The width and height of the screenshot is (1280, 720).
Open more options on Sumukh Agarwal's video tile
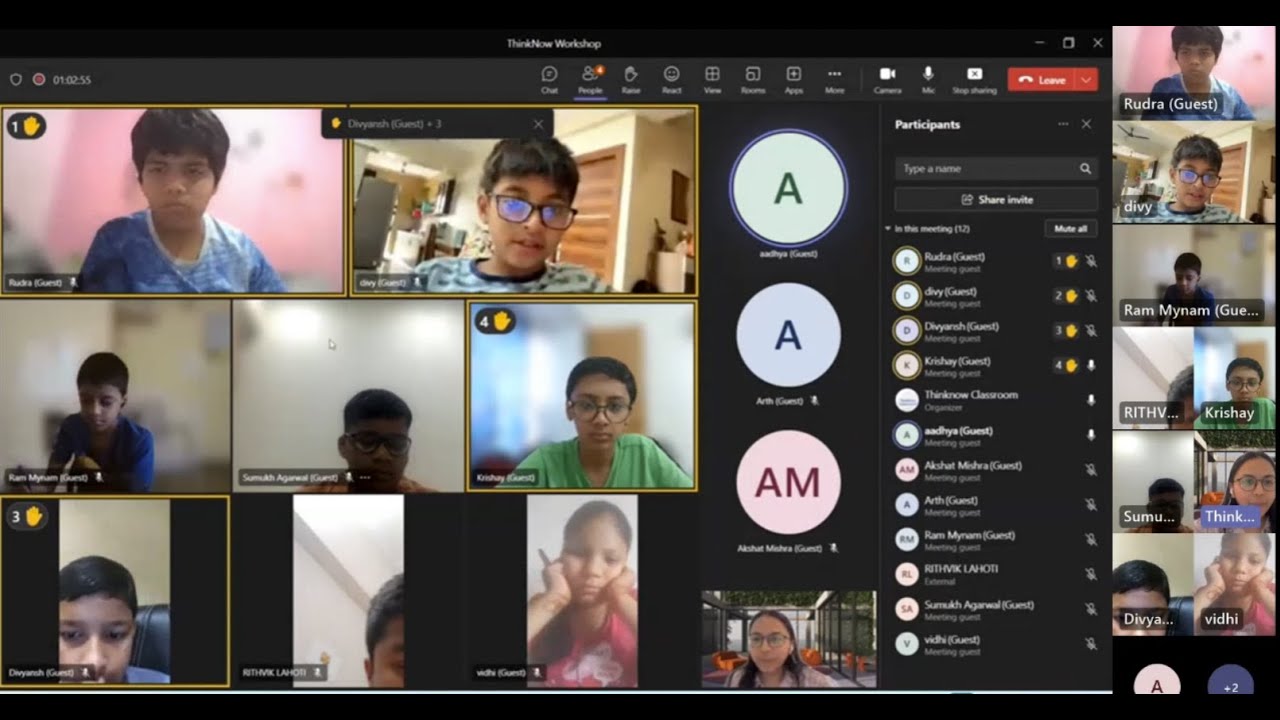[365, 478]
